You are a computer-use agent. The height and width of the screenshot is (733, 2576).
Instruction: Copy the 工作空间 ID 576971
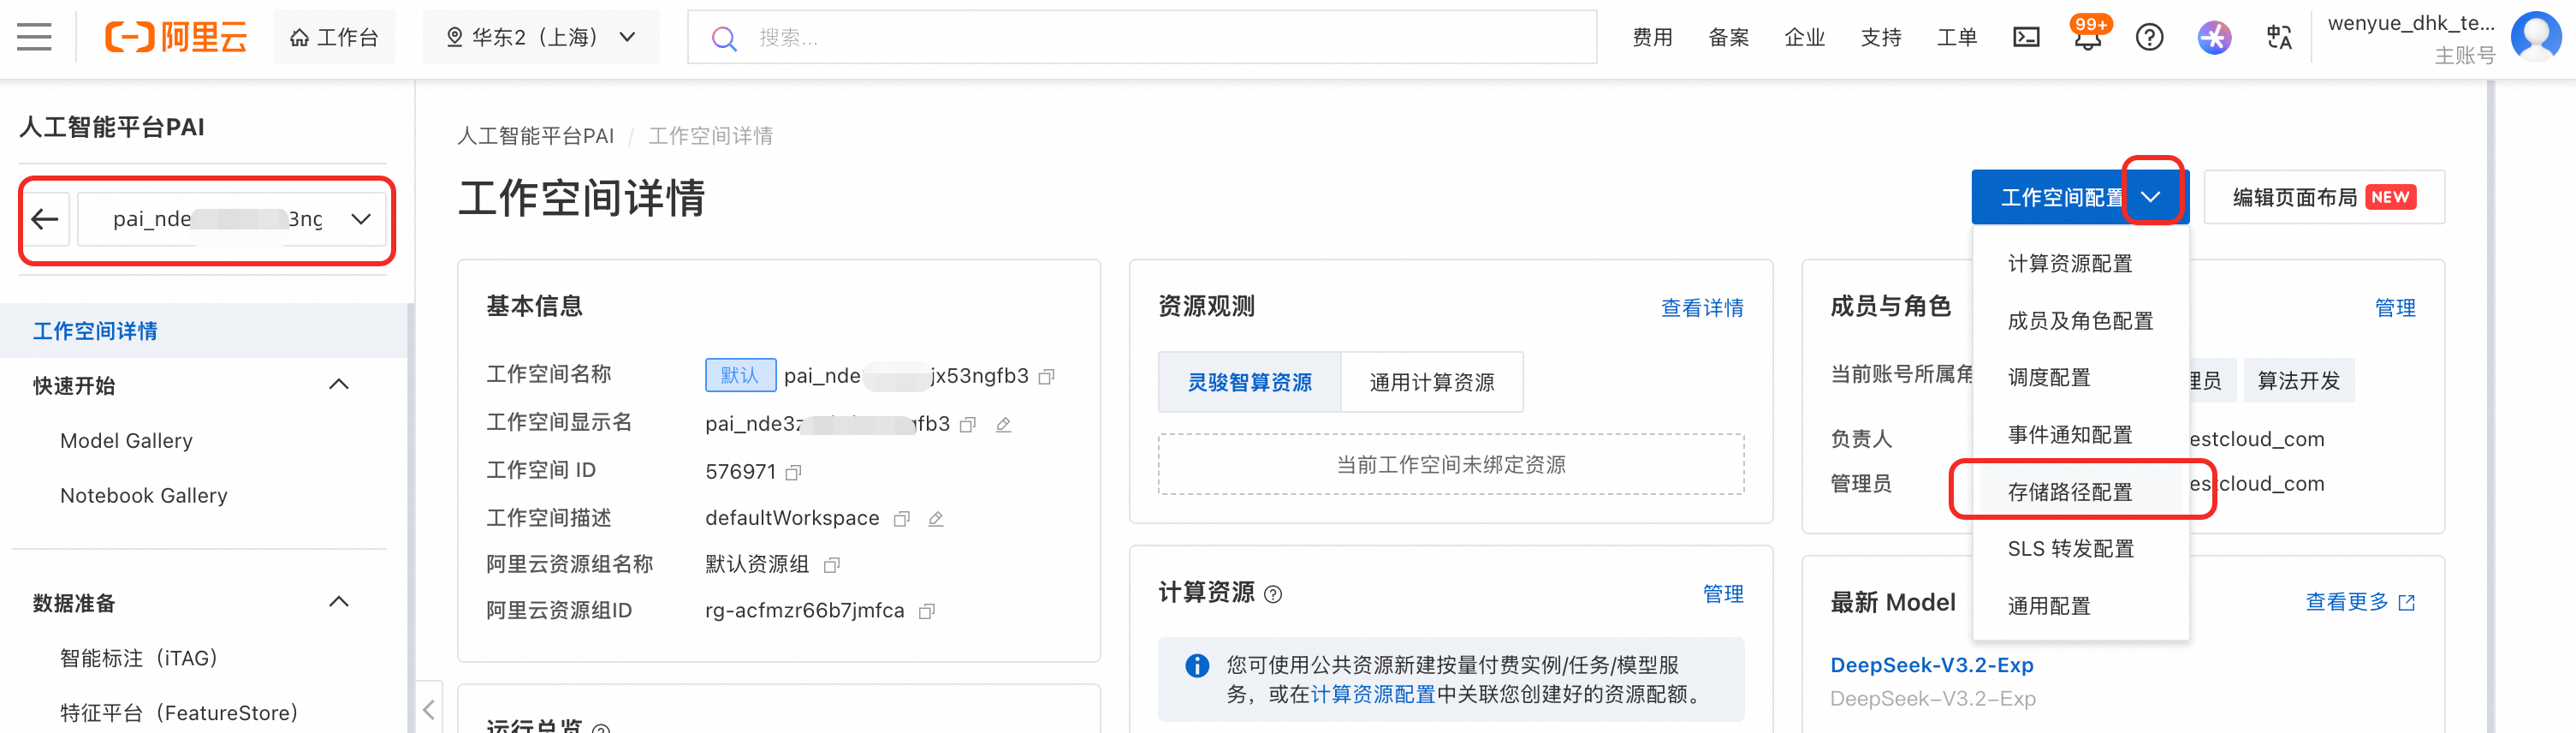coord(793,473)
